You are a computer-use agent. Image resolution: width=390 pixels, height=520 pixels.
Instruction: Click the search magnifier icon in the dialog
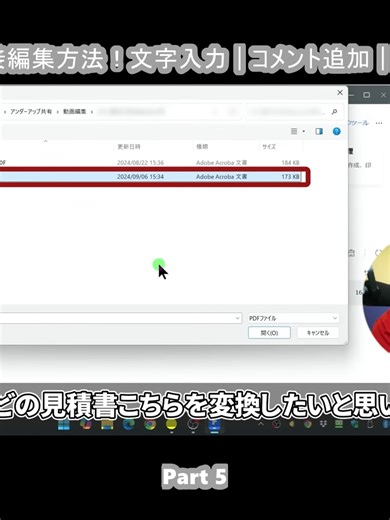pyautogui.click(x=334, y=112)
